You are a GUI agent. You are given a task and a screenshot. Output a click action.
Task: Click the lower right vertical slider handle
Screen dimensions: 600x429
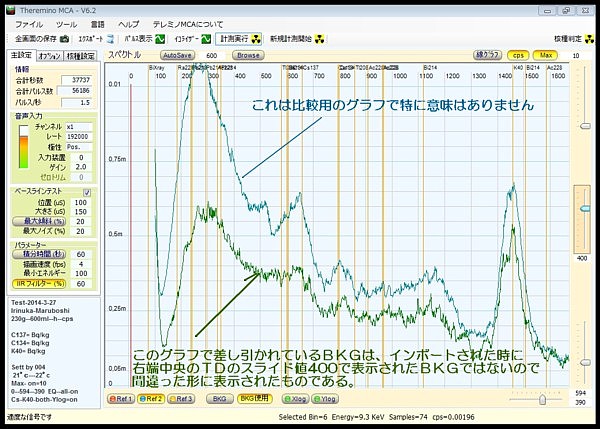coord(585,362)
